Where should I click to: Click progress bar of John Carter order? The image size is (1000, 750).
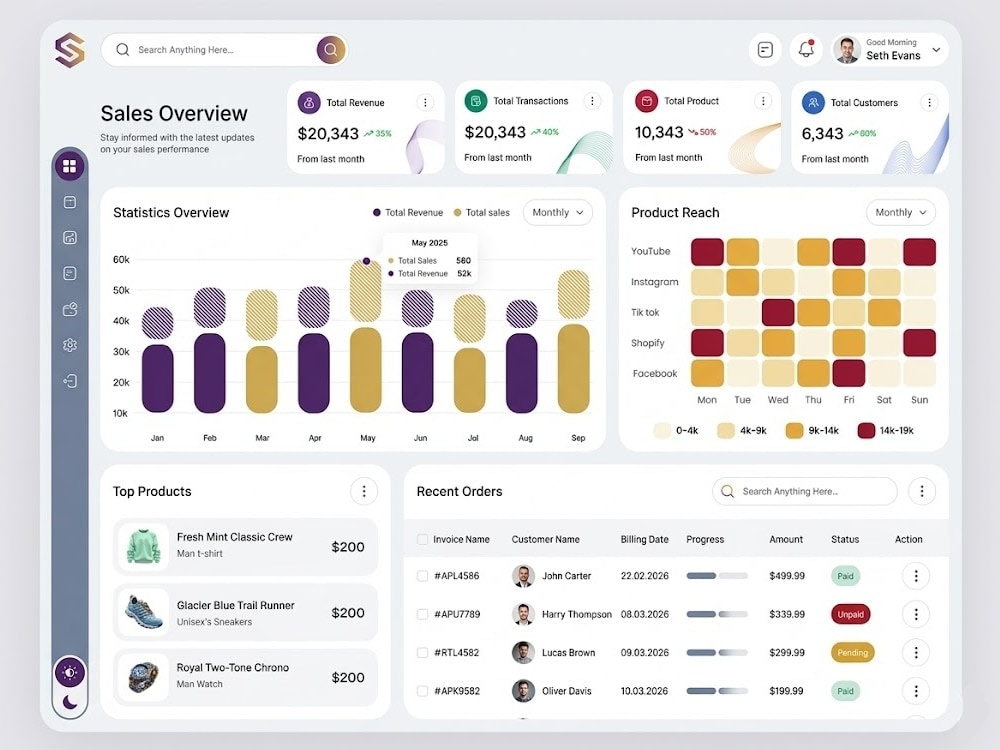[x=717, y=576]
